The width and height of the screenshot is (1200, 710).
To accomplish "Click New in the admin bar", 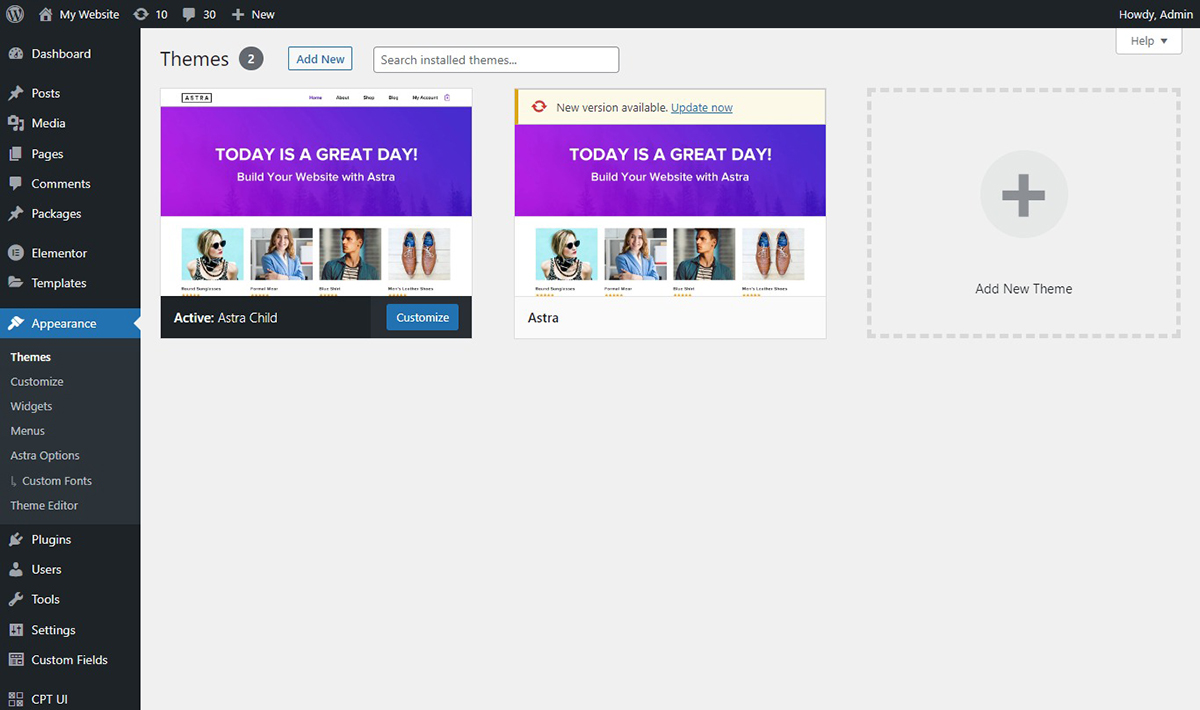I will (x=263, y=14).
